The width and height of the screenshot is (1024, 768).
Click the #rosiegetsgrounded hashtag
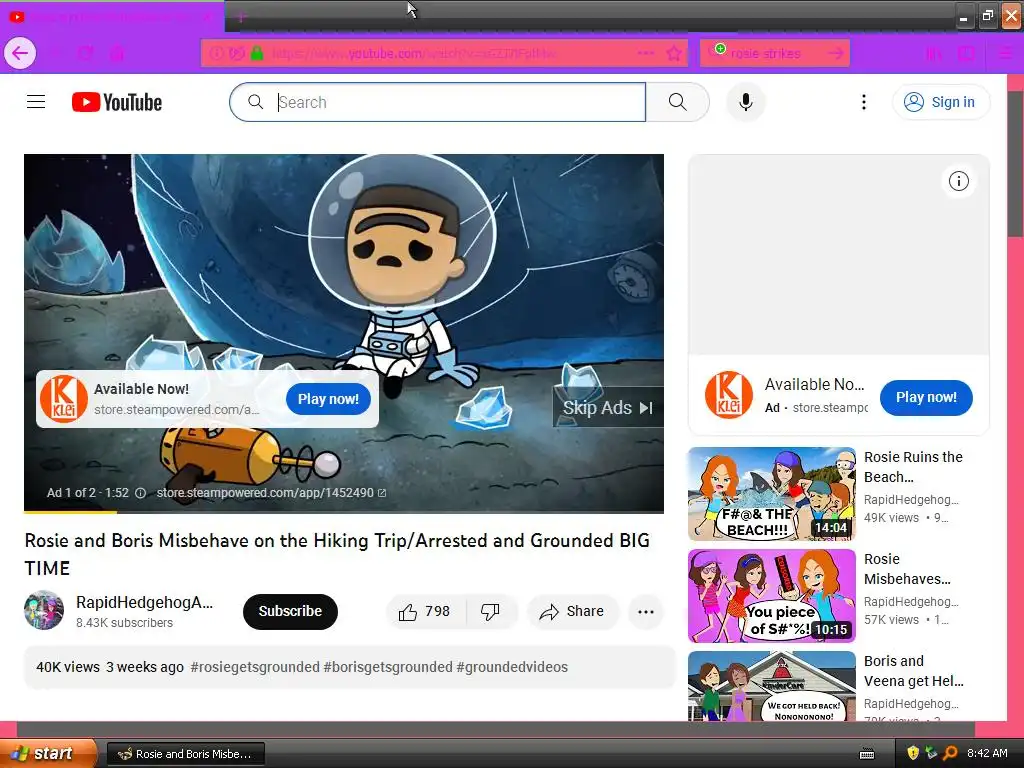point(255,667)
